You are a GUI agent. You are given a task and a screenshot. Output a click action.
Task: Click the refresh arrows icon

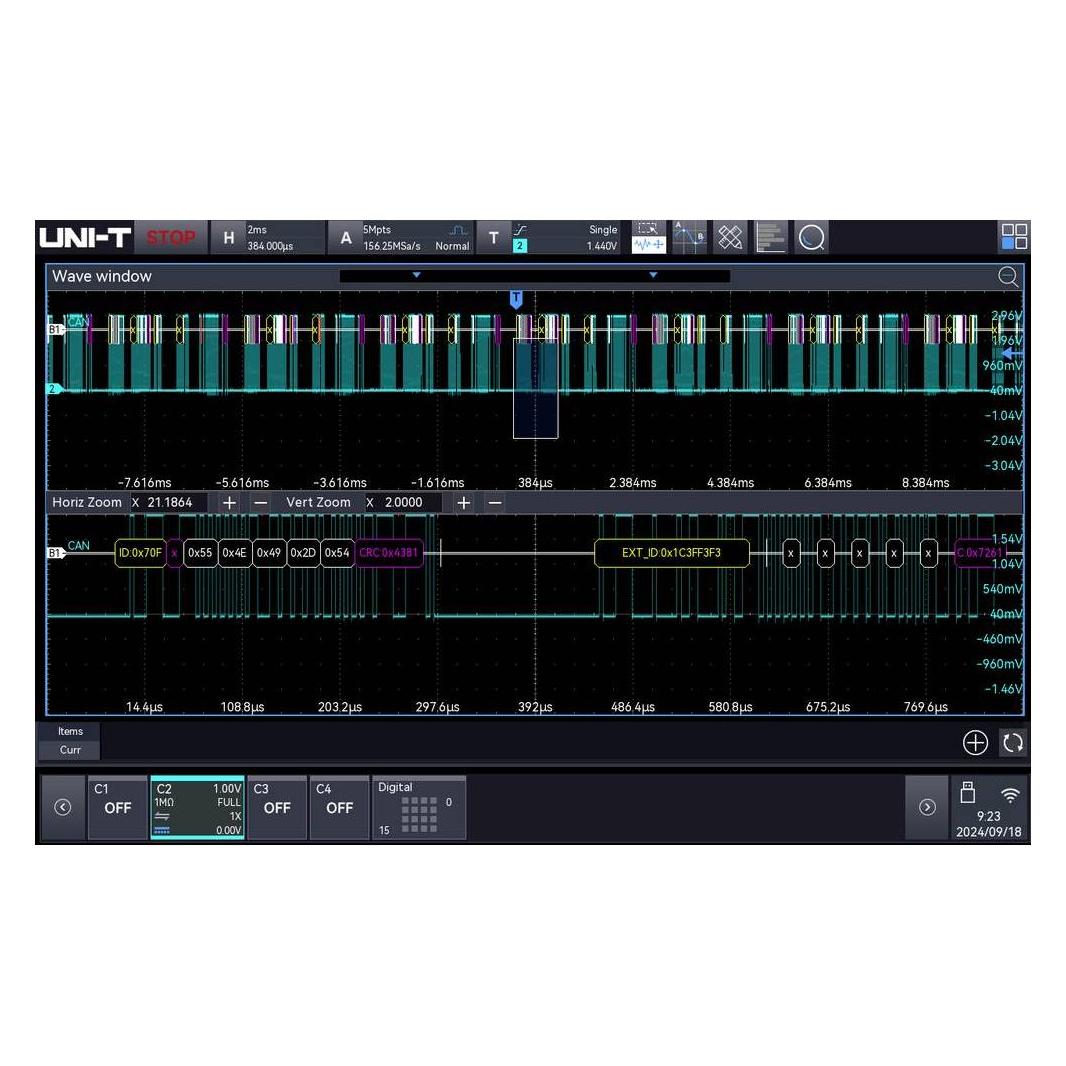(x=1013, y=742)
